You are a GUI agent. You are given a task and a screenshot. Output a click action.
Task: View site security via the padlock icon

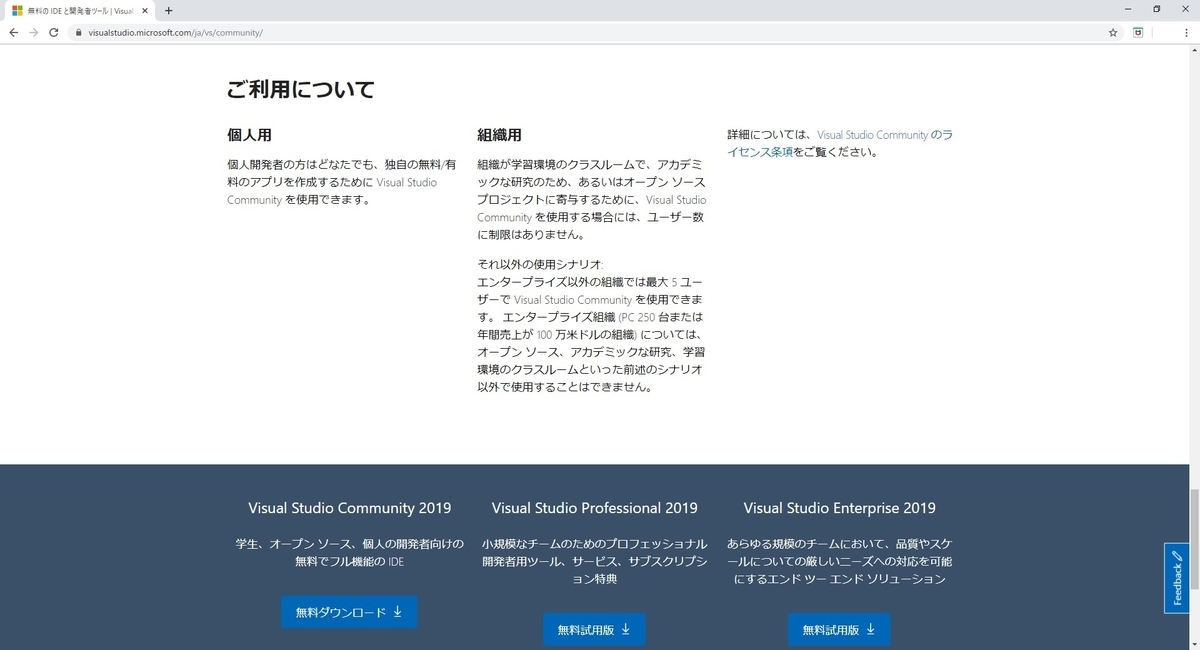78,32
